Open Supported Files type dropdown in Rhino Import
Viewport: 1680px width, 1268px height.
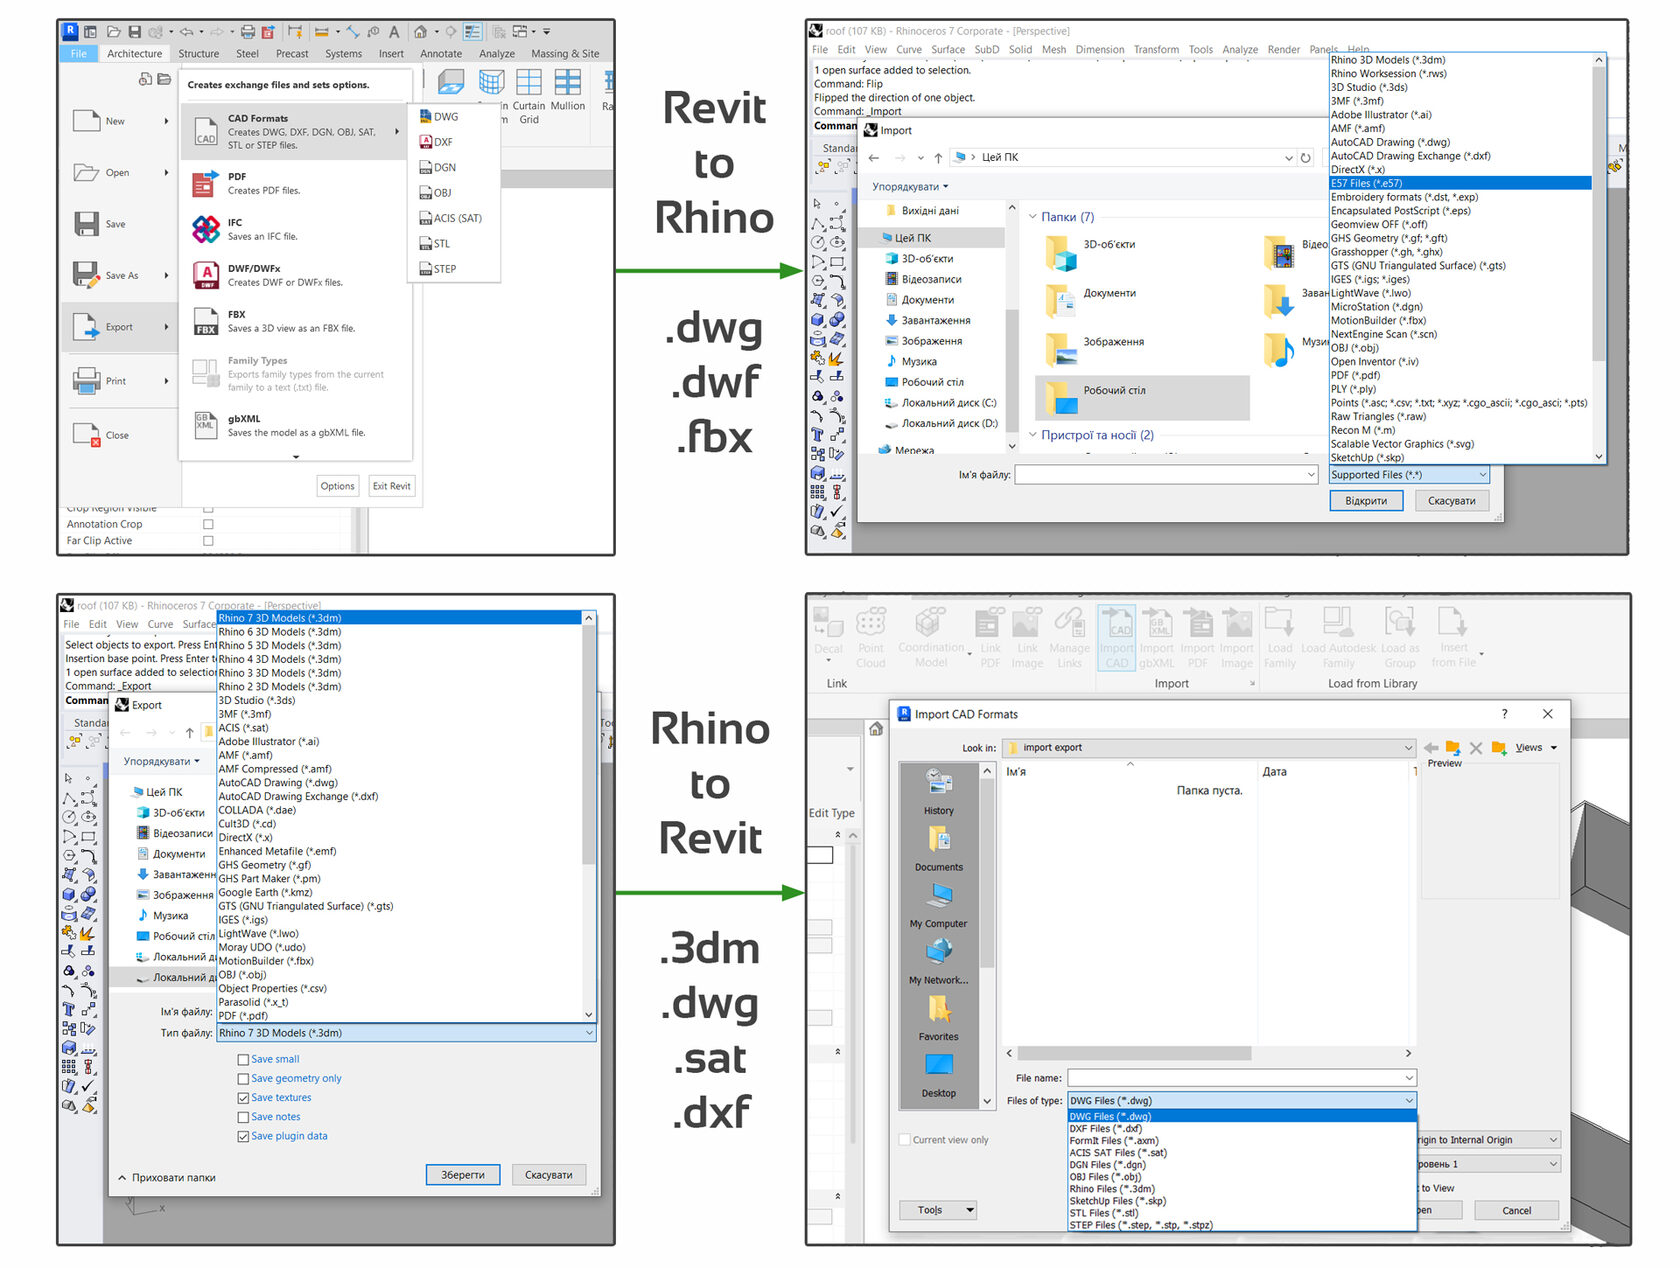point(1409,475)
